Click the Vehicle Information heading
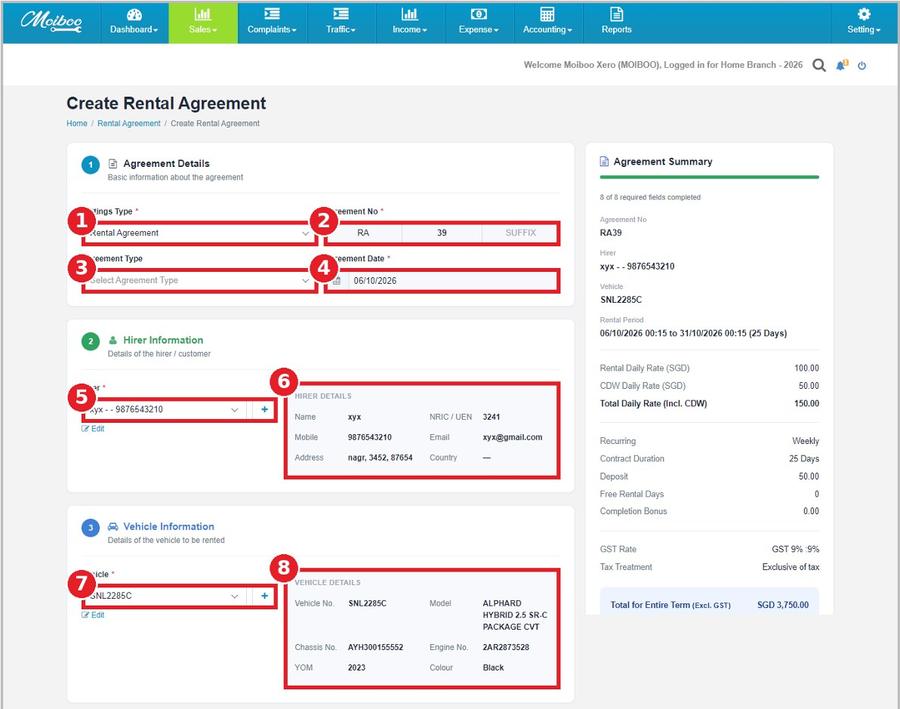This screenshot has height=709, width=900. pyautogui.click(x=169, y=526)
